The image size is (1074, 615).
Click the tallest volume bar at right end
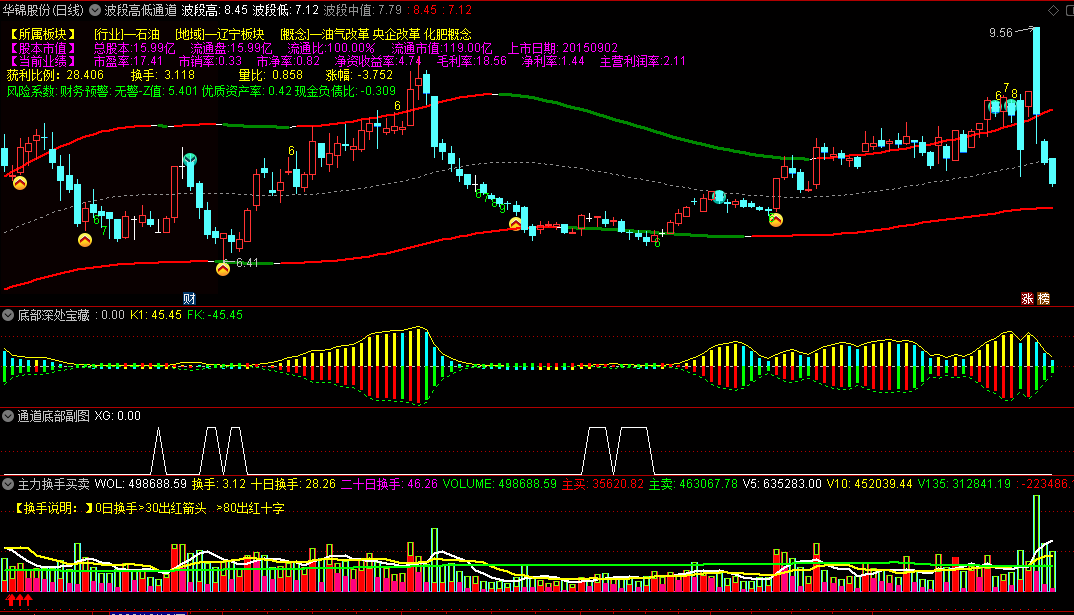[1036, 543]
